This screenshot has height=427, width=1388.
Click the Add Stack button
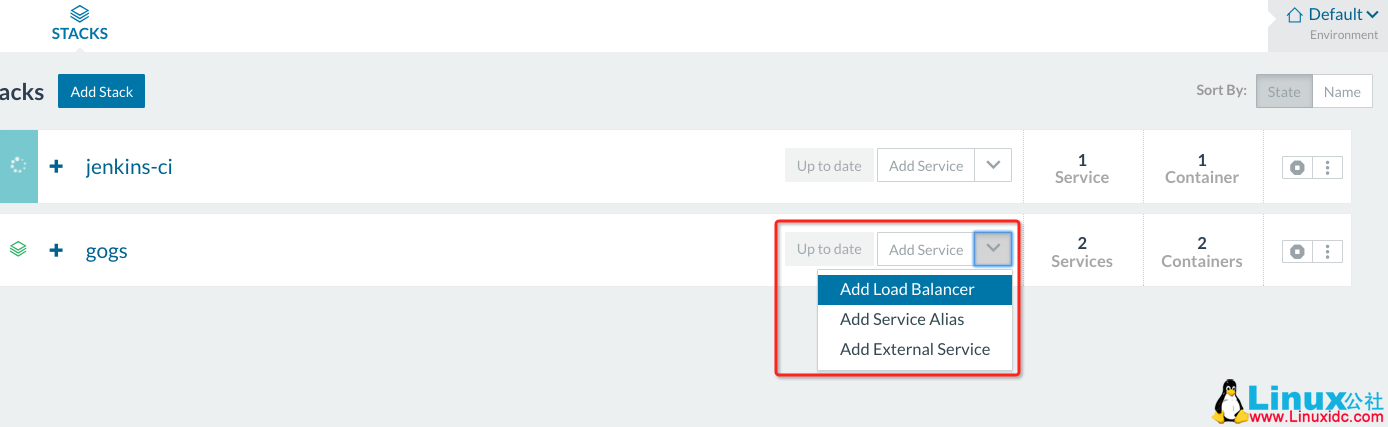coord(102,91)
